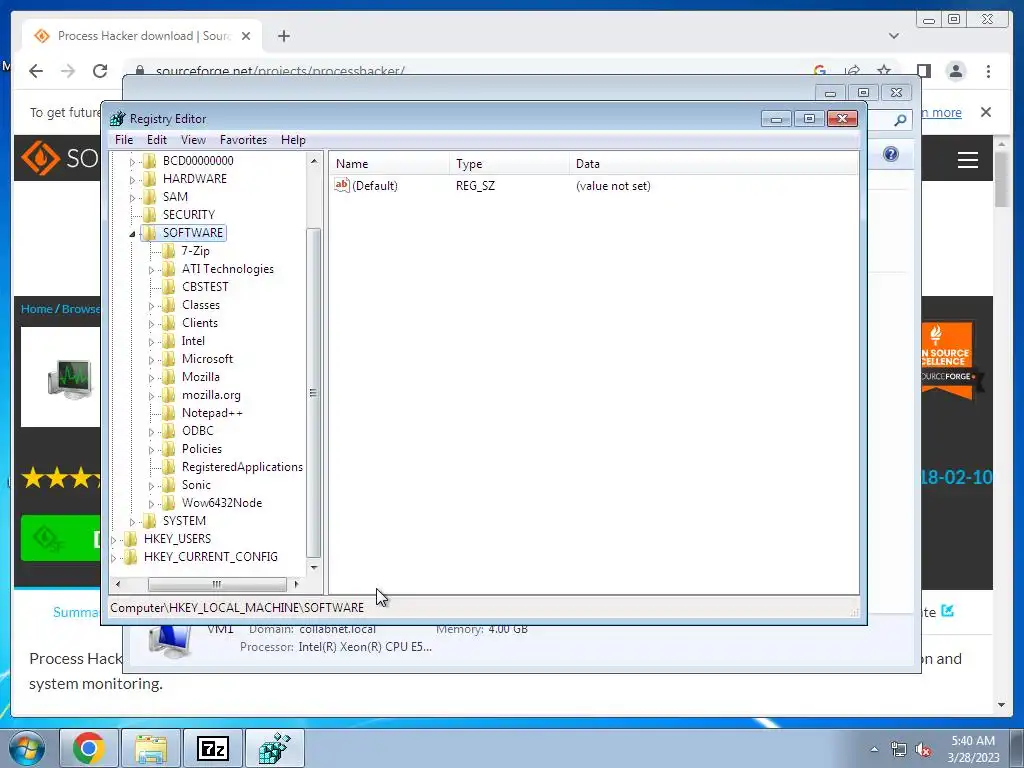Select the Classes key label
The width and height of the screenshot is (1024, 768).
pyautogui.click(x=200, y=305)
